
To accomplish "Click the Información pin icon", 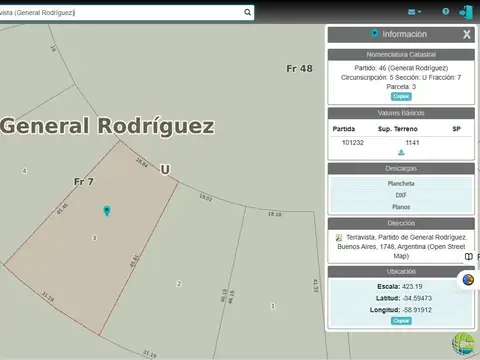I will coord(375,34).
